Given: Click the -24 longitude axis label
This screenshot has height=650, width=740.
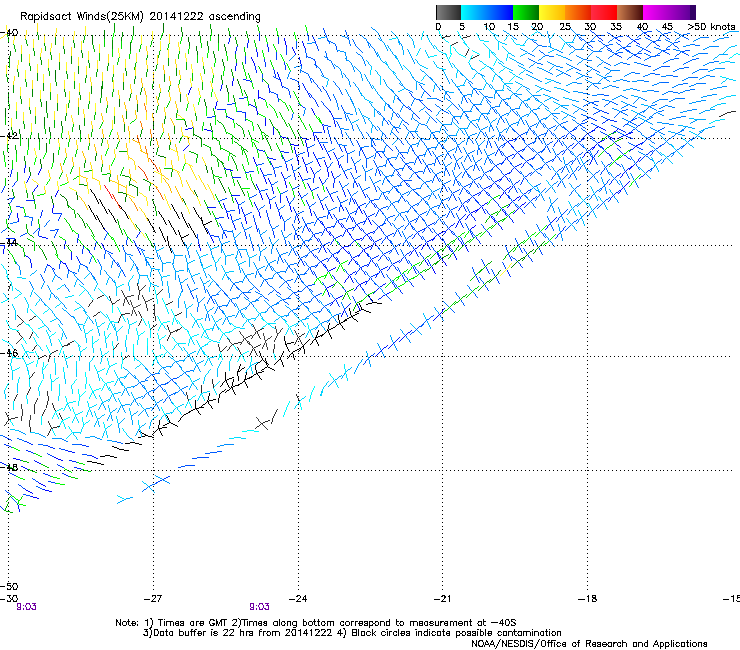Looking at the screenshot, I should pyautogui.click(x=298, y=599).
